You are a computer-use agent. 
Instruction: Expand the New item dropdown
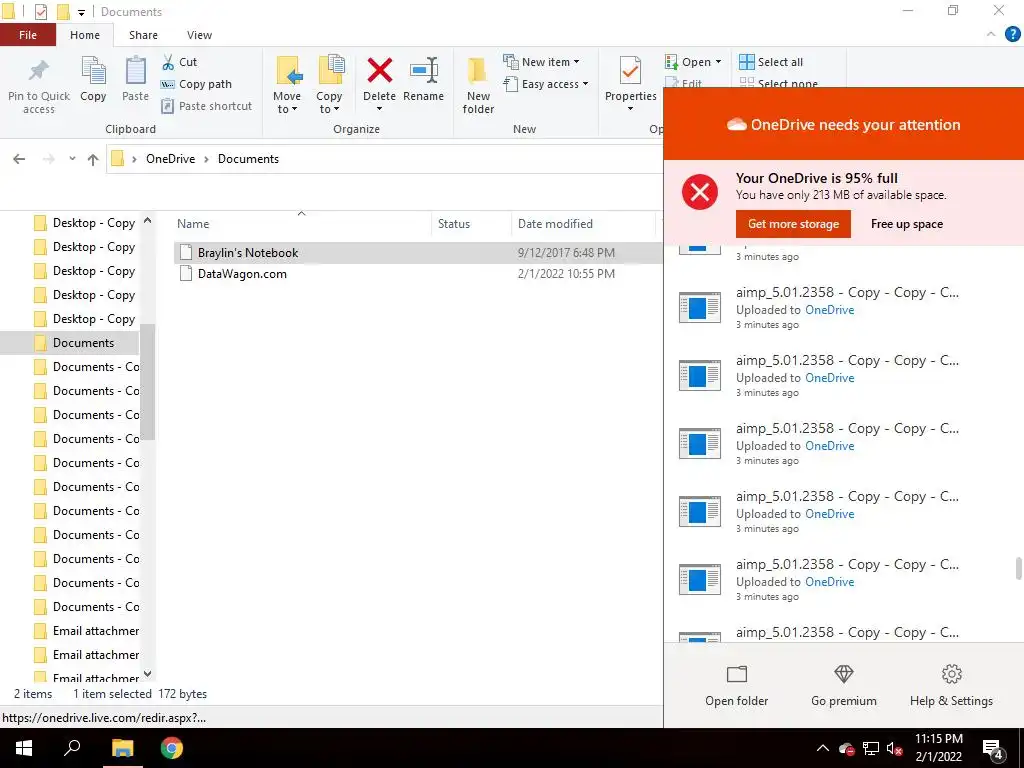pyautogui.click(x=576, y=62)
